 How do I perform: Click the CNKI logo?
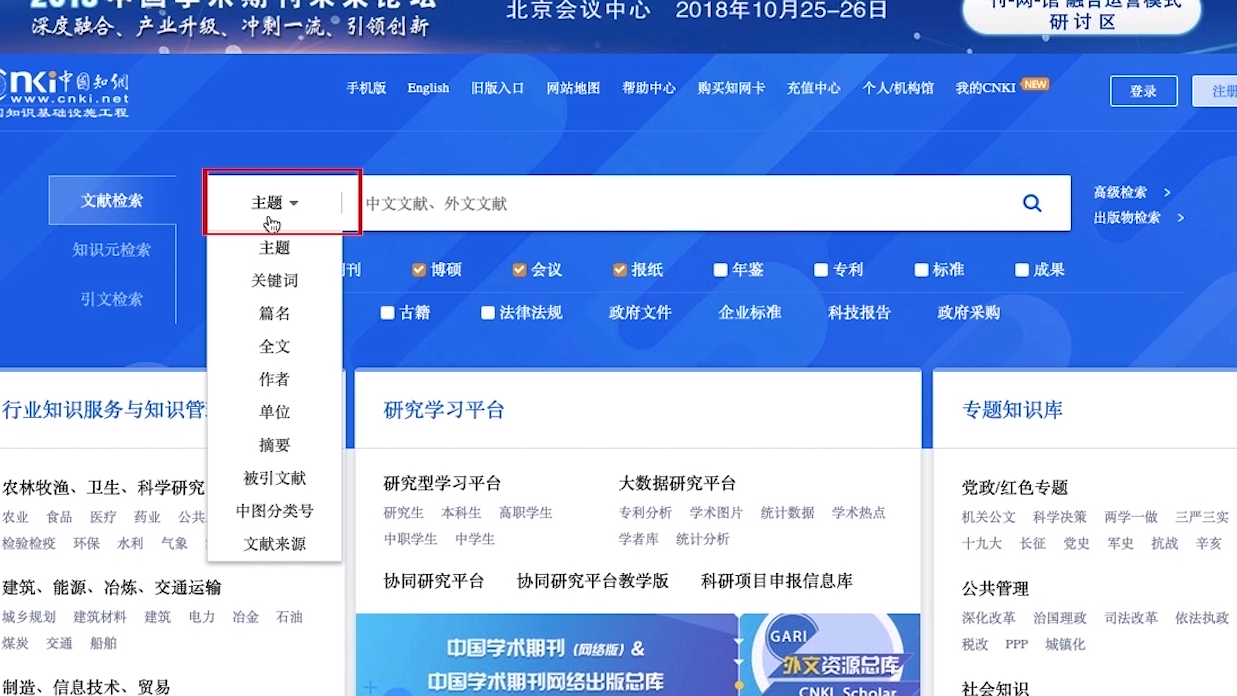click(64, 94)
